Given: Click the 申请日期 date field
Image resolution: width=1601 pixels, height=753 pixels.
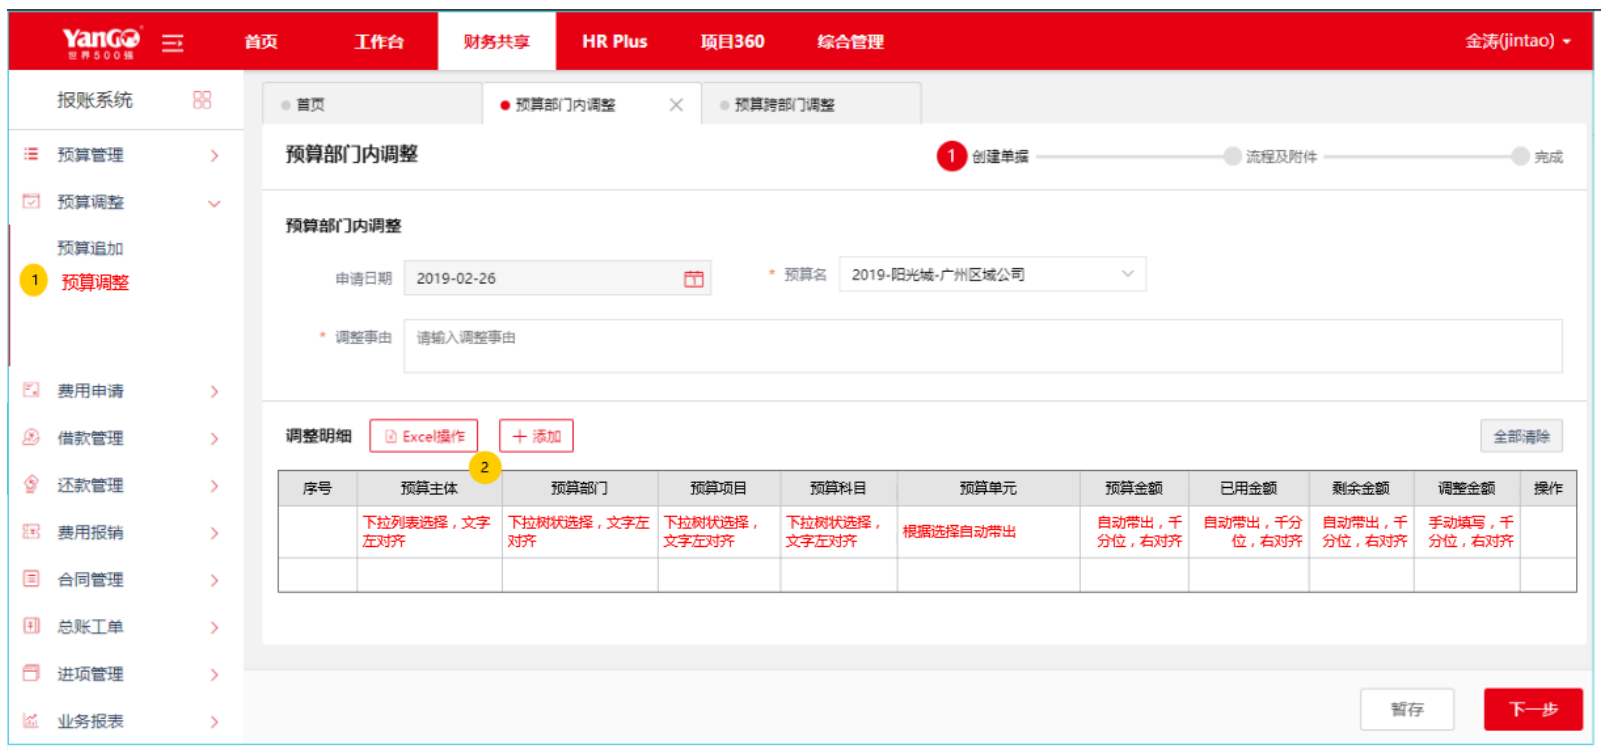Looking at the screenshot, I should [x=557, y=278].
